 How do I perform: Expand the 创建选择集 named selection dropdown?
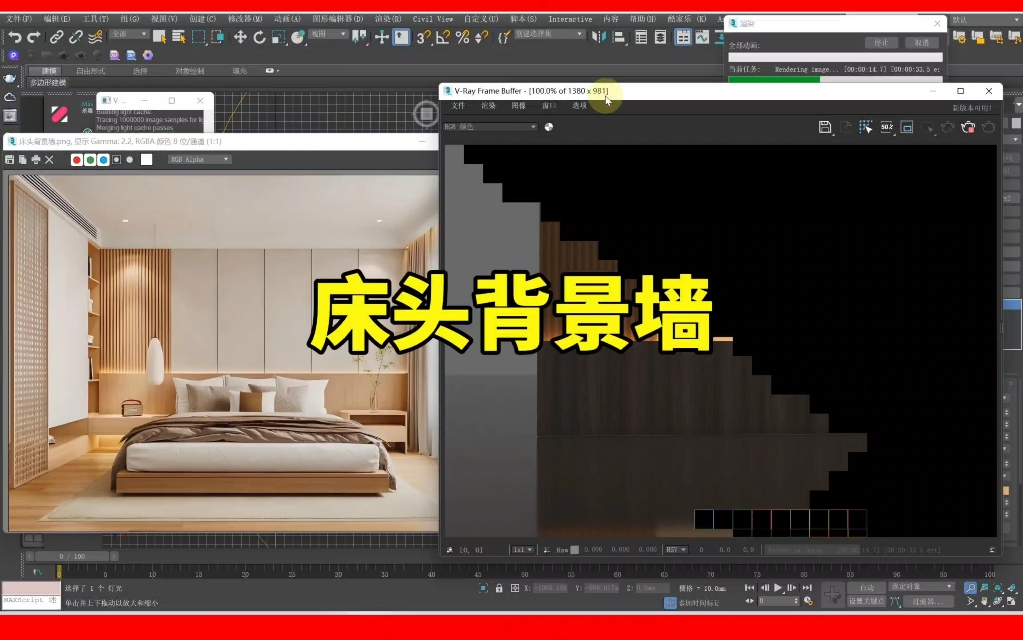pyautogui.click(x=549, y=34)
